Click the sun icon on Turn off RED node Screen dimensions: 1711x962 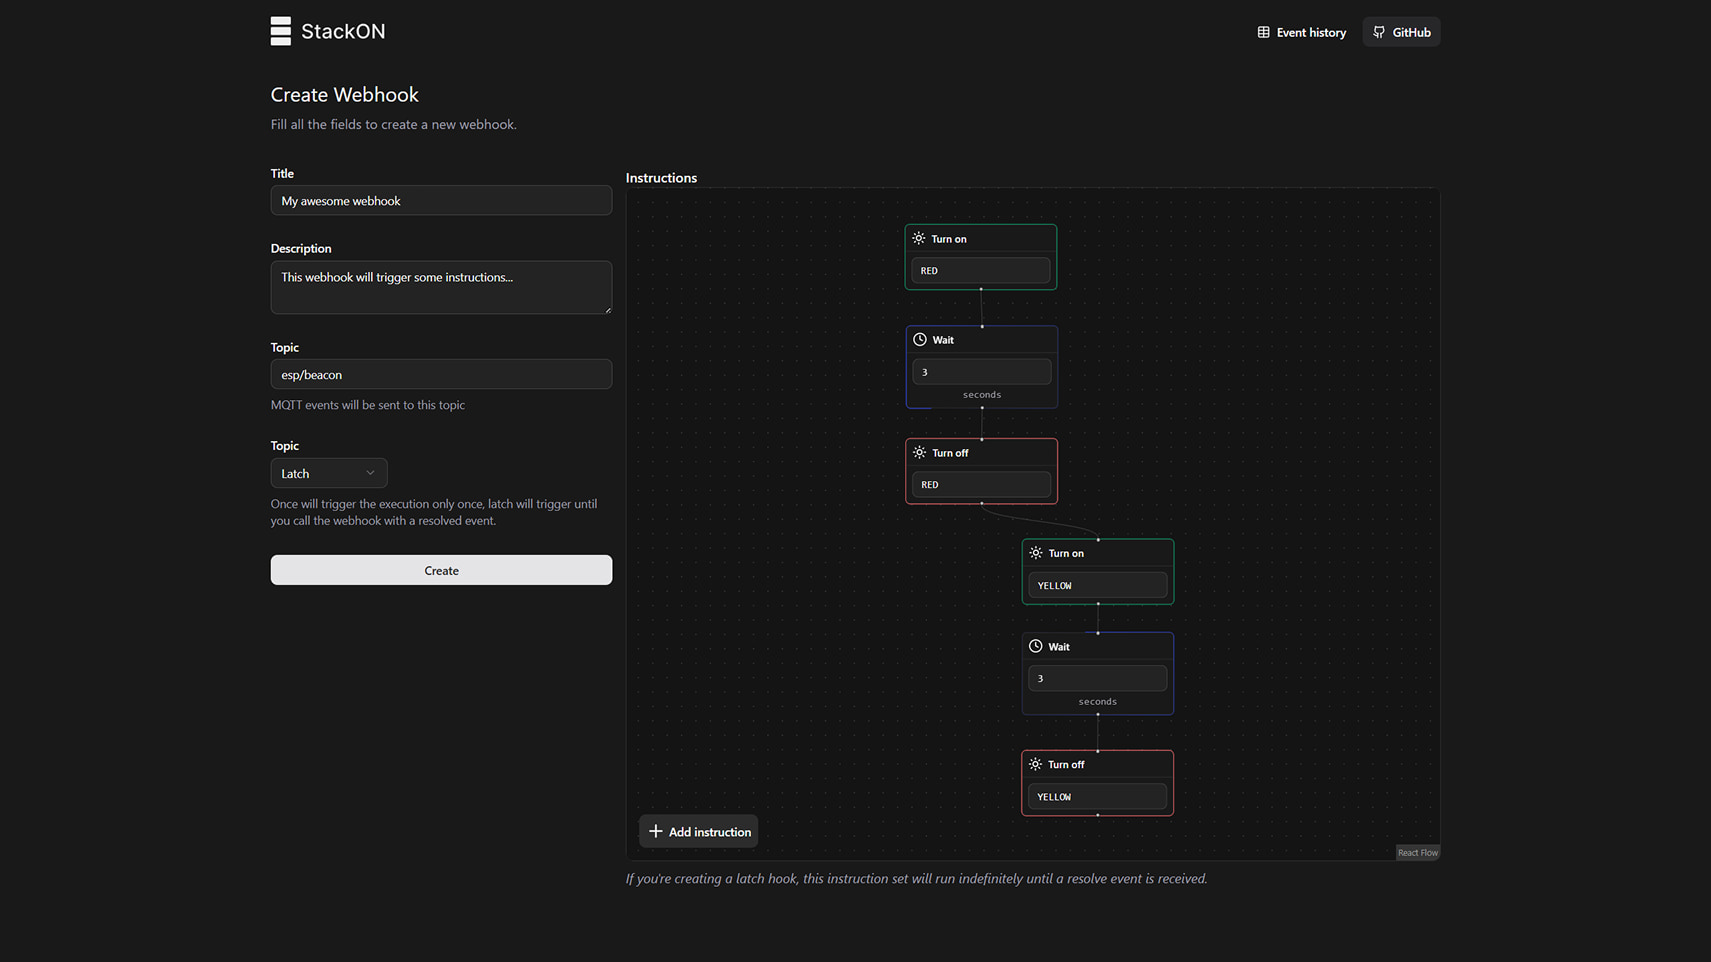[919, 453]
